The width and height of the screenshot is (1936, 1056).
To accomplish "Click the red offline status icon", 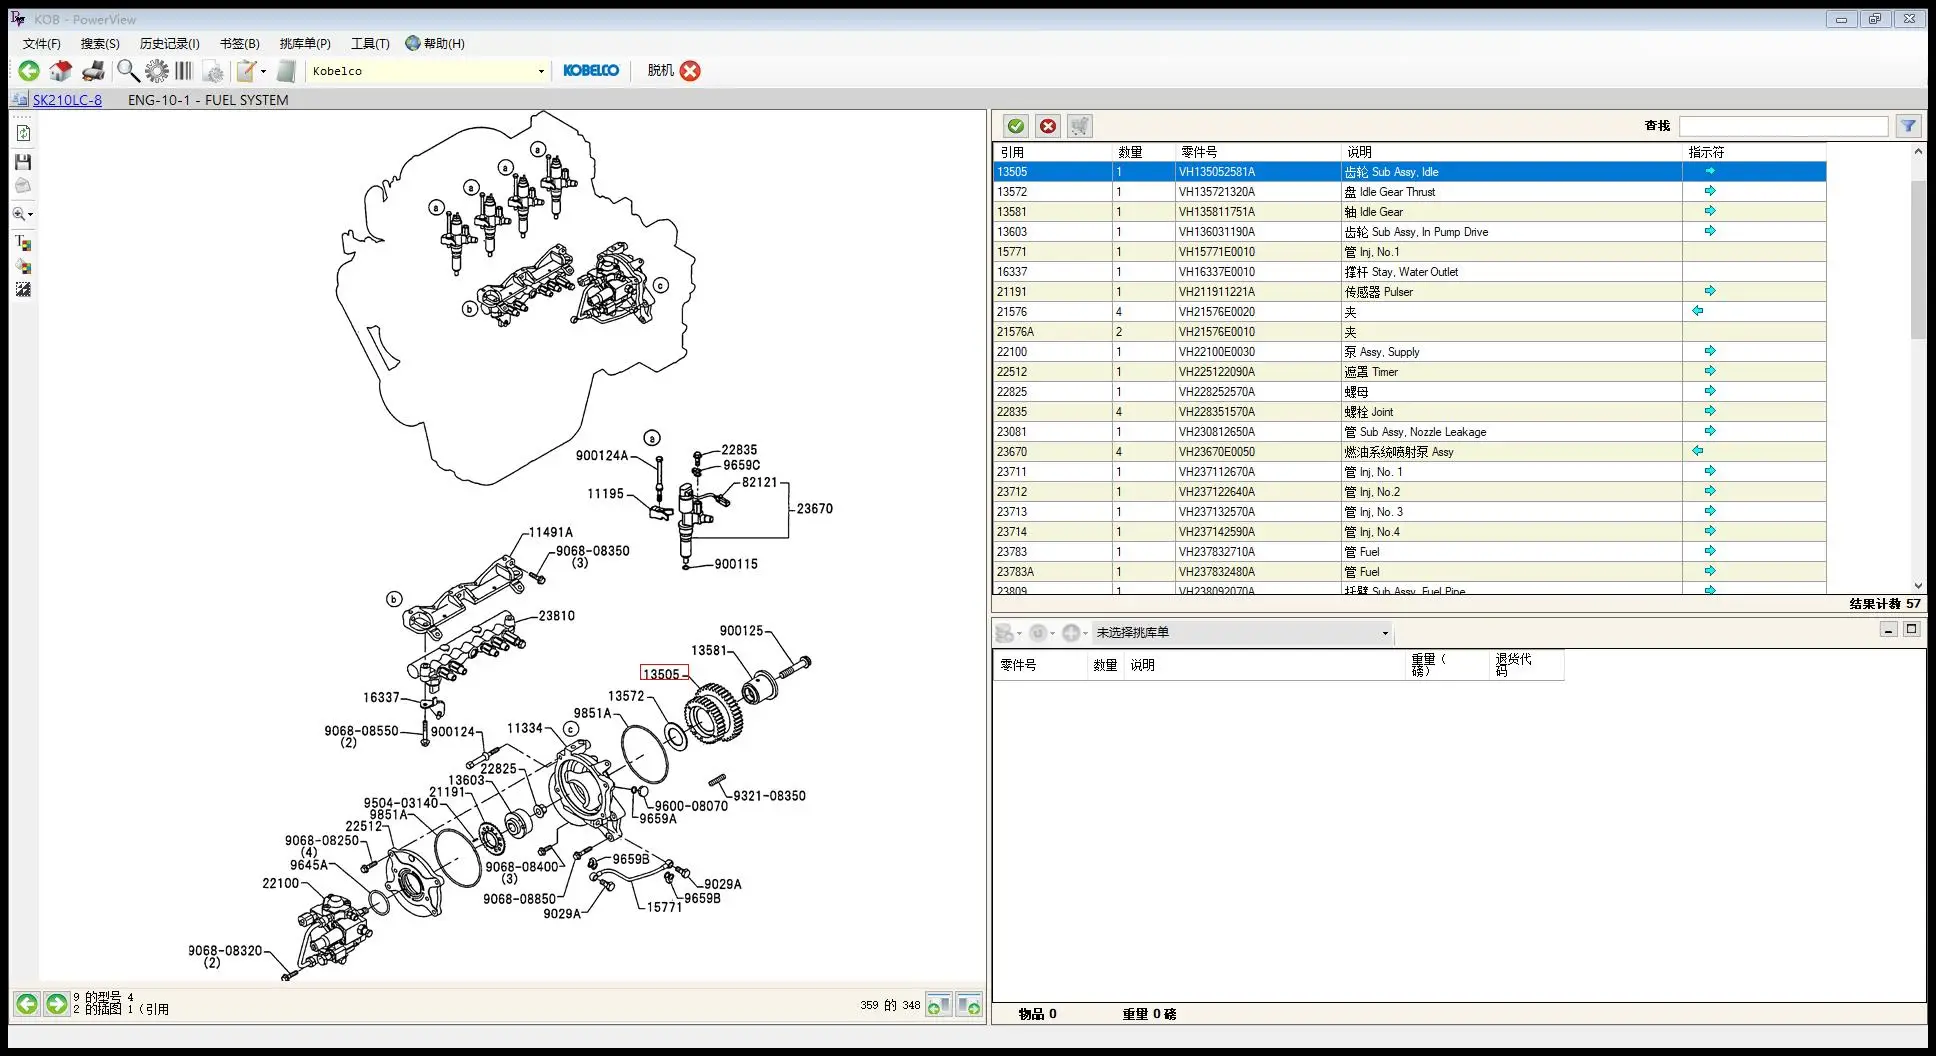I will (x=690, y=71).
